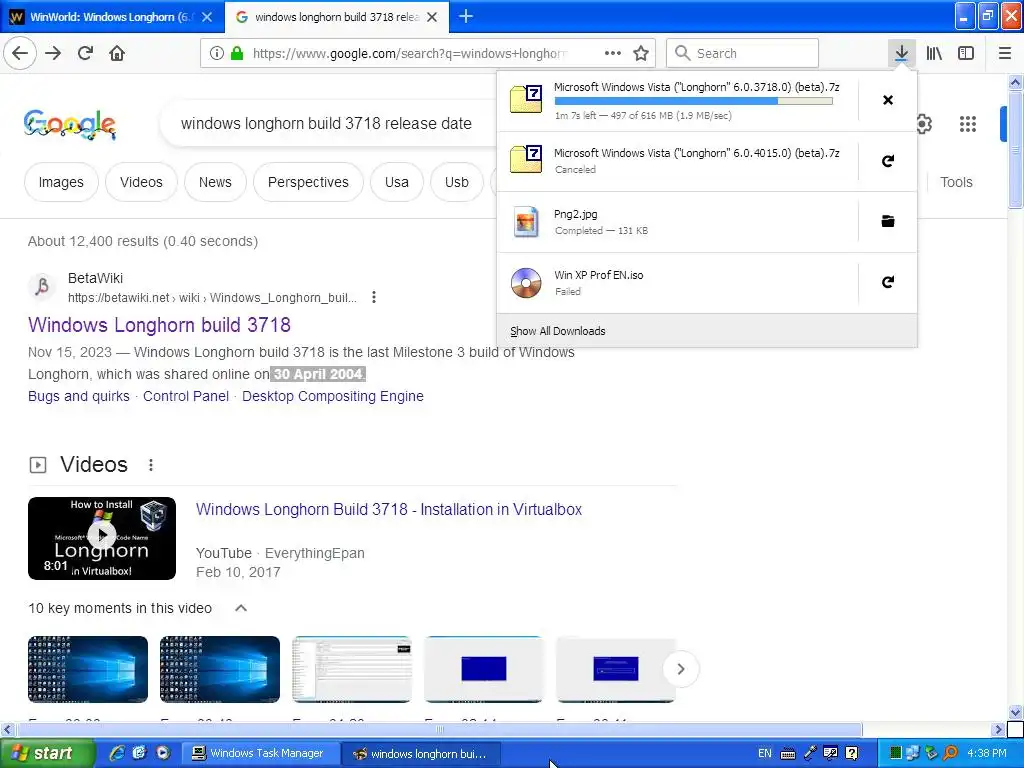The image size is (1024, 768).
Task: Open Windows Longhorn build 3718 result
Action: point(159,325)
